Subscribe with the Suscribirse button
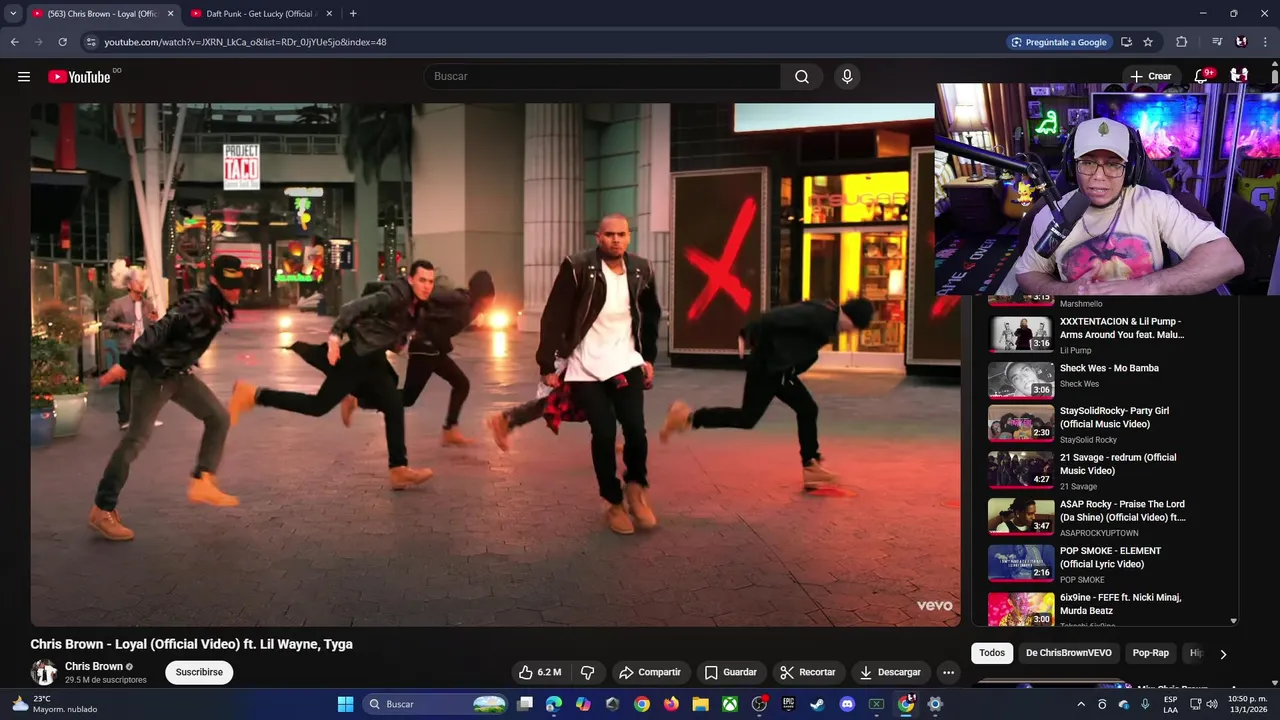Image resolution: width=1280 pixels, height=720 pixels. pos(199,672)
